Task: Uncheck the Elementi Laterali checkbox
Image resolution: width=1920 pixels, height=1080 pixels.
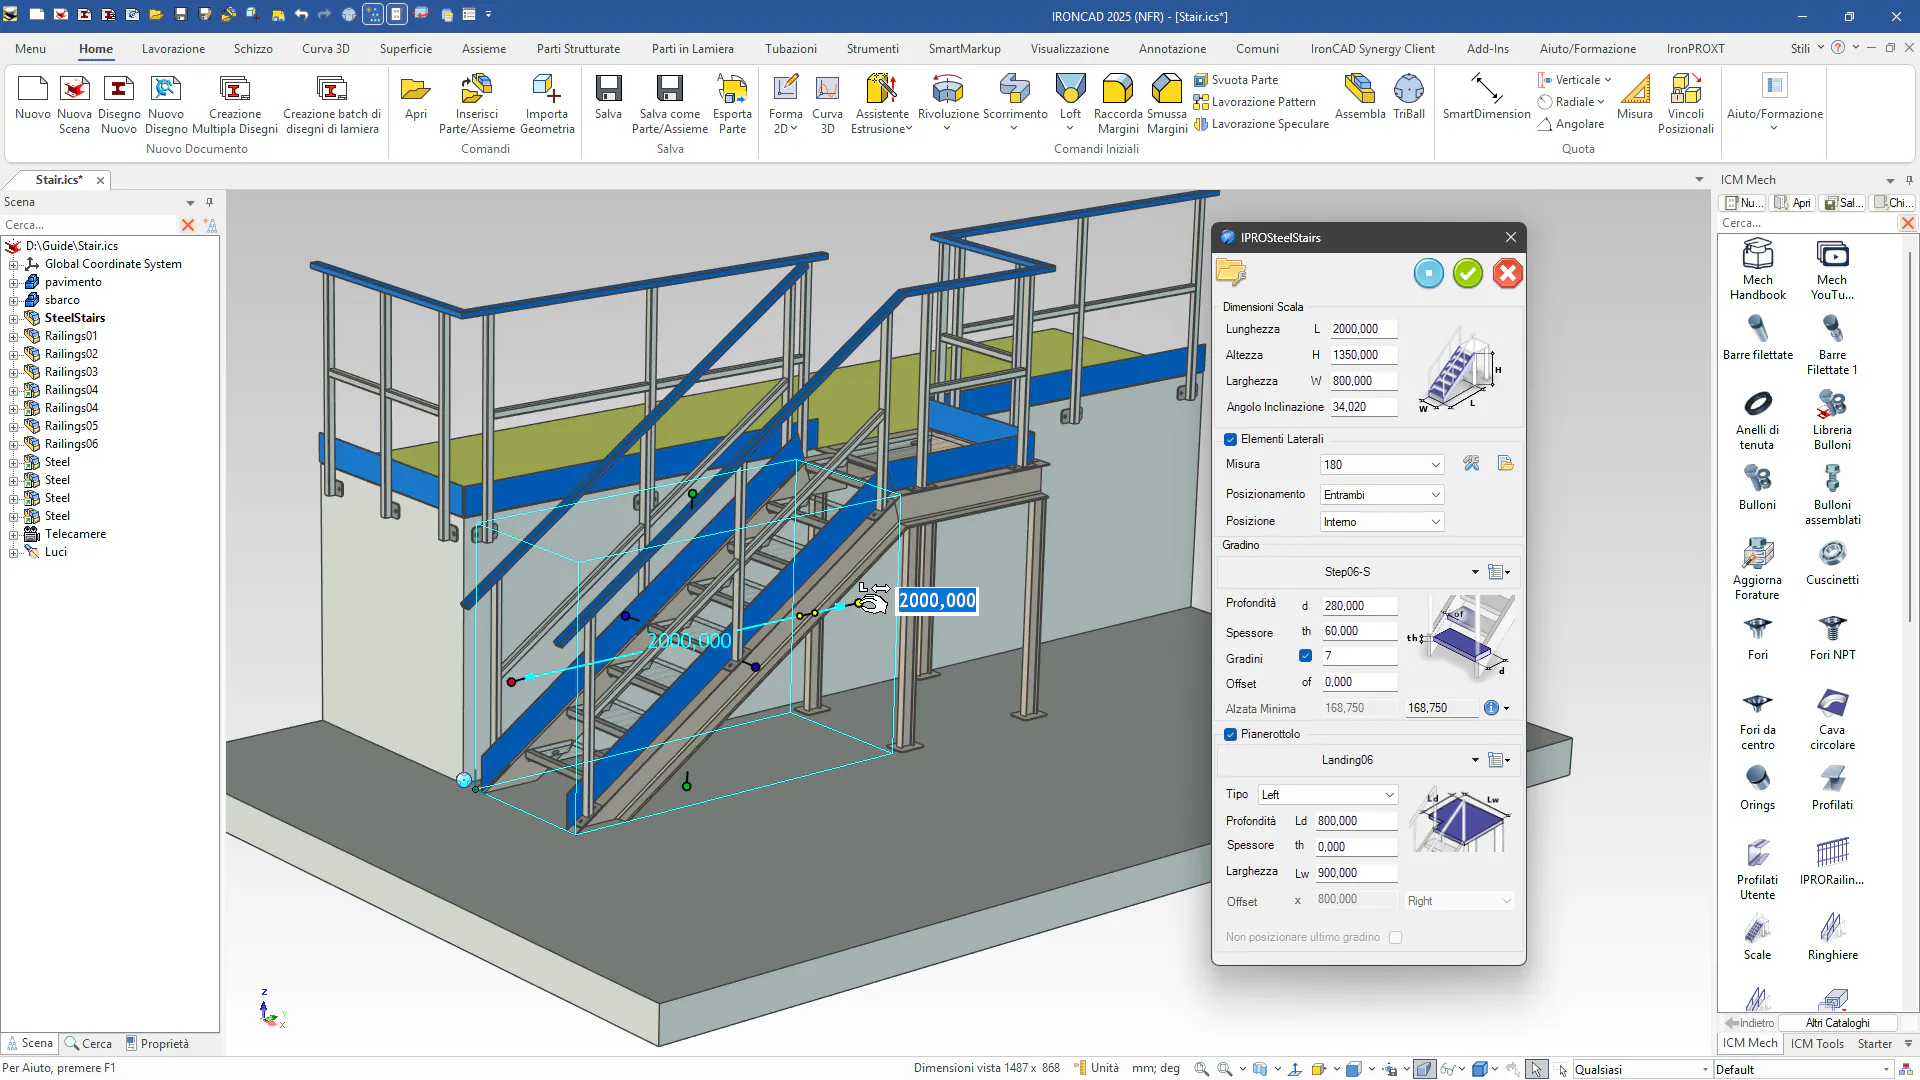Action: click(1230, 439)
